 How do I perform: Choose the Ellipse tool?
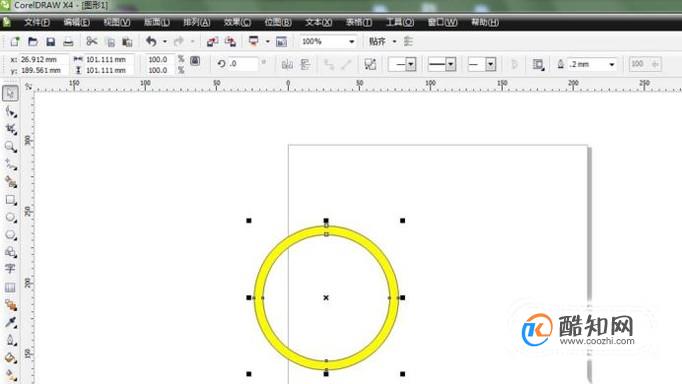pos(10,217)
